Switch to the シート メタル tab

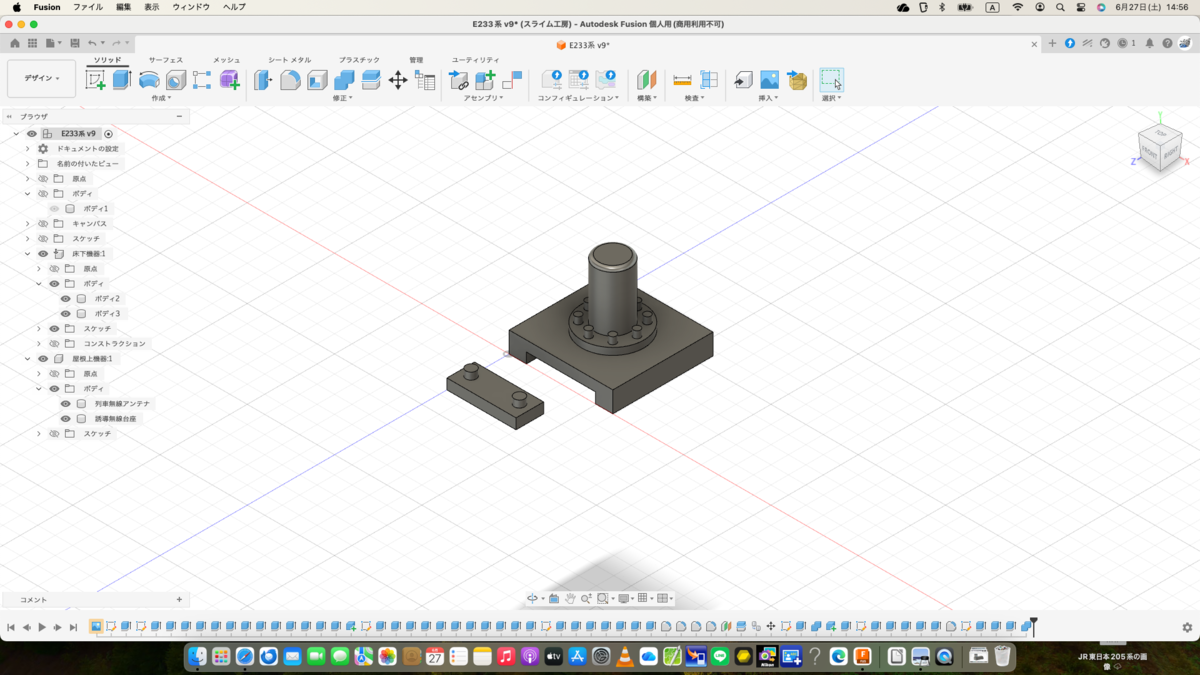(290, 60)
